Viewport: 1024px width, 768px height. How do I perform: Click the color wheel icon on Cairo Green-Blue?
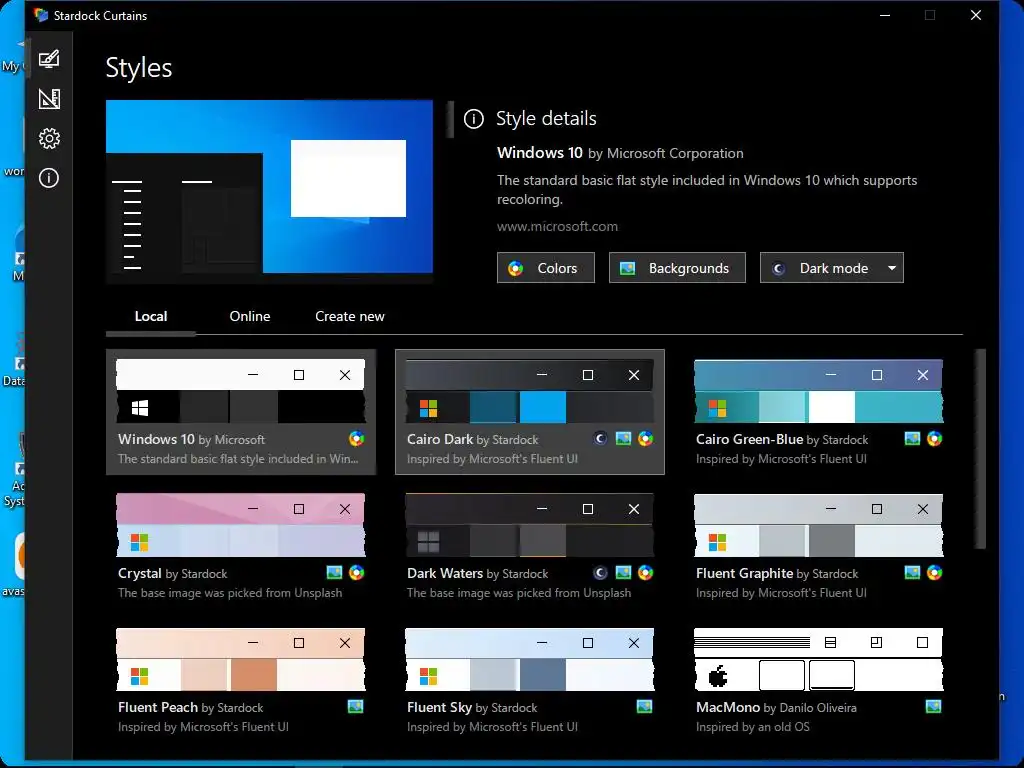(x=935, y=439)
